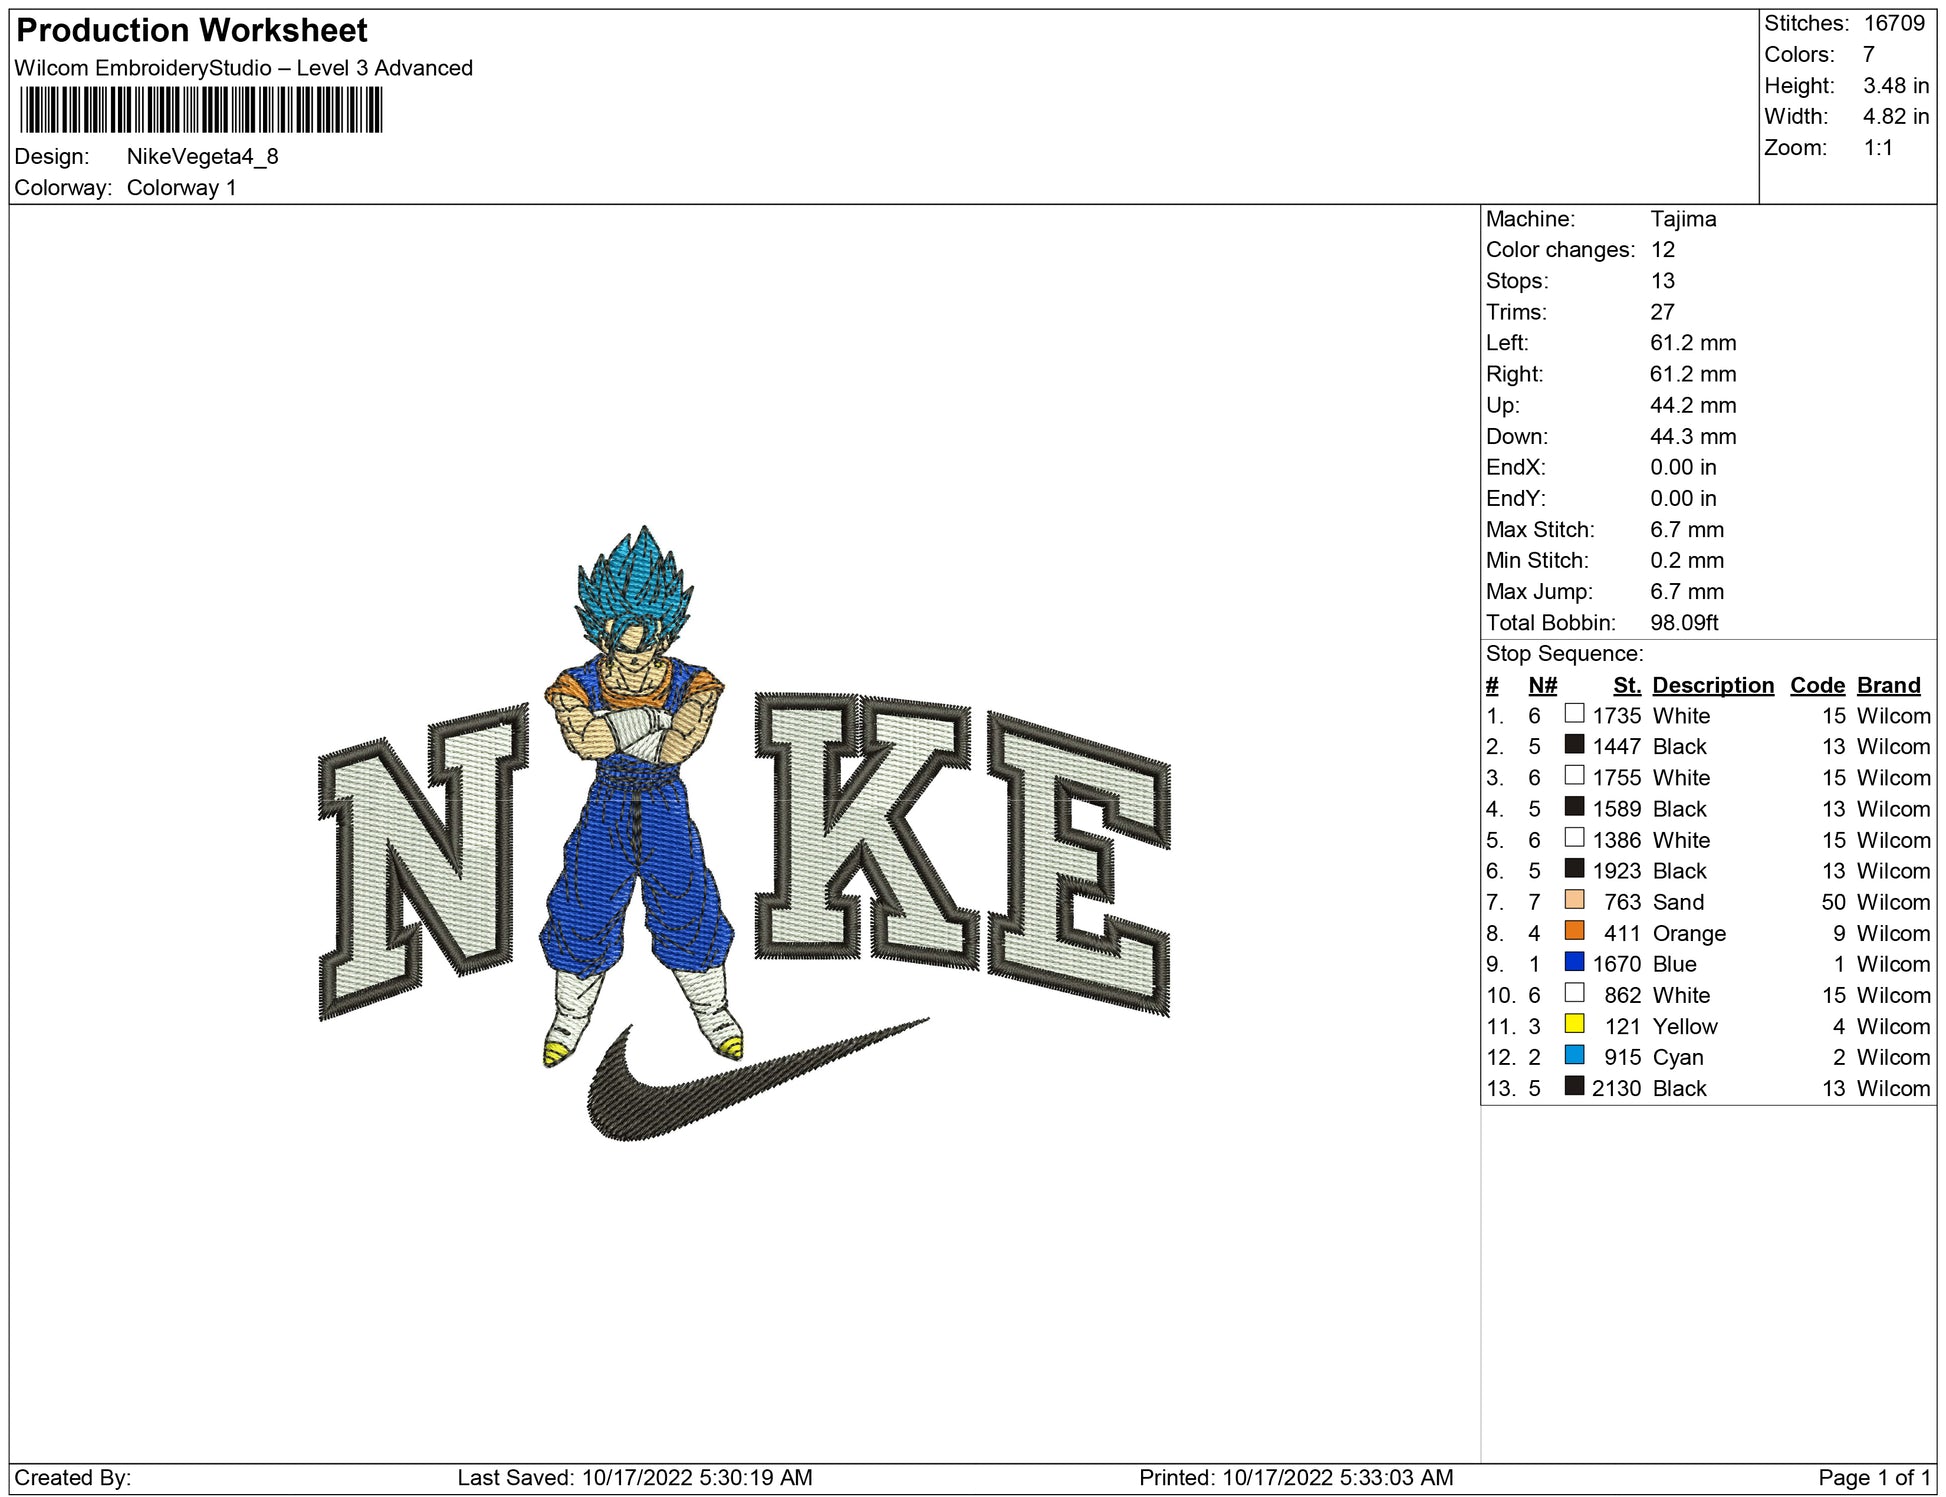Click the white swatch in stop row 1
The height and width of the screenshot is (1497, 1946).
[x=1574, y=714]
